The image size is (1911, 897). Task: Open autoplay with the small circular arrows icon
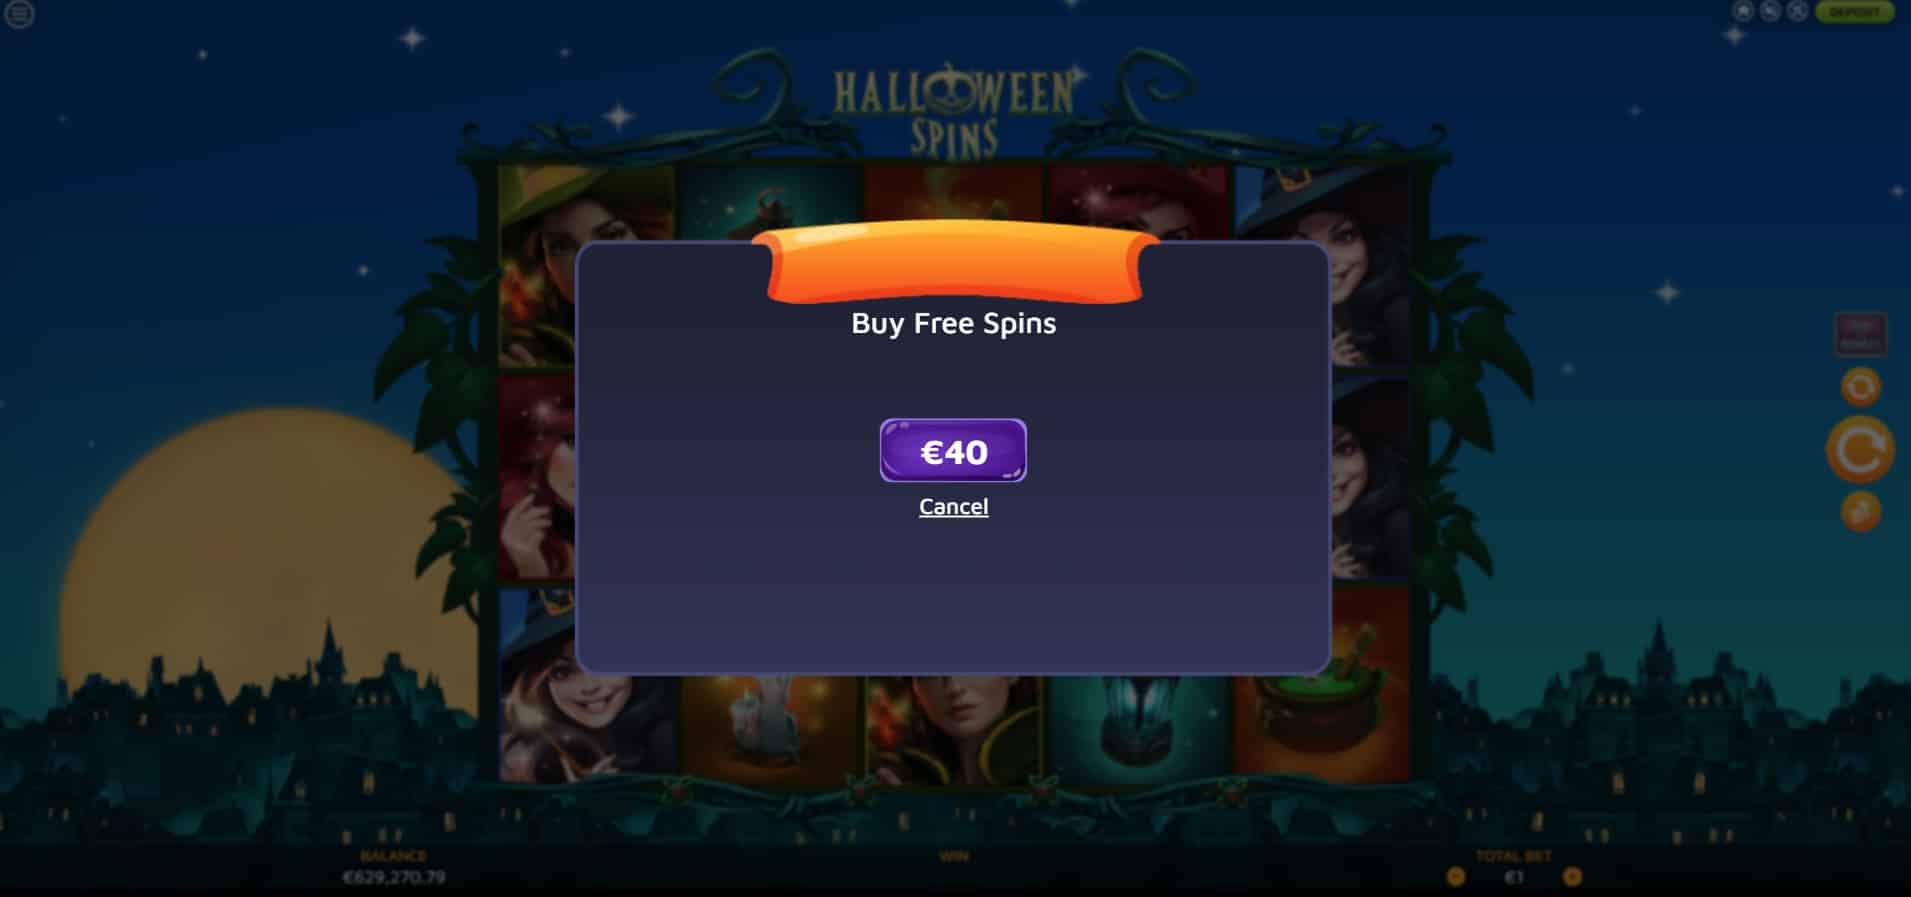[1860, 386]
